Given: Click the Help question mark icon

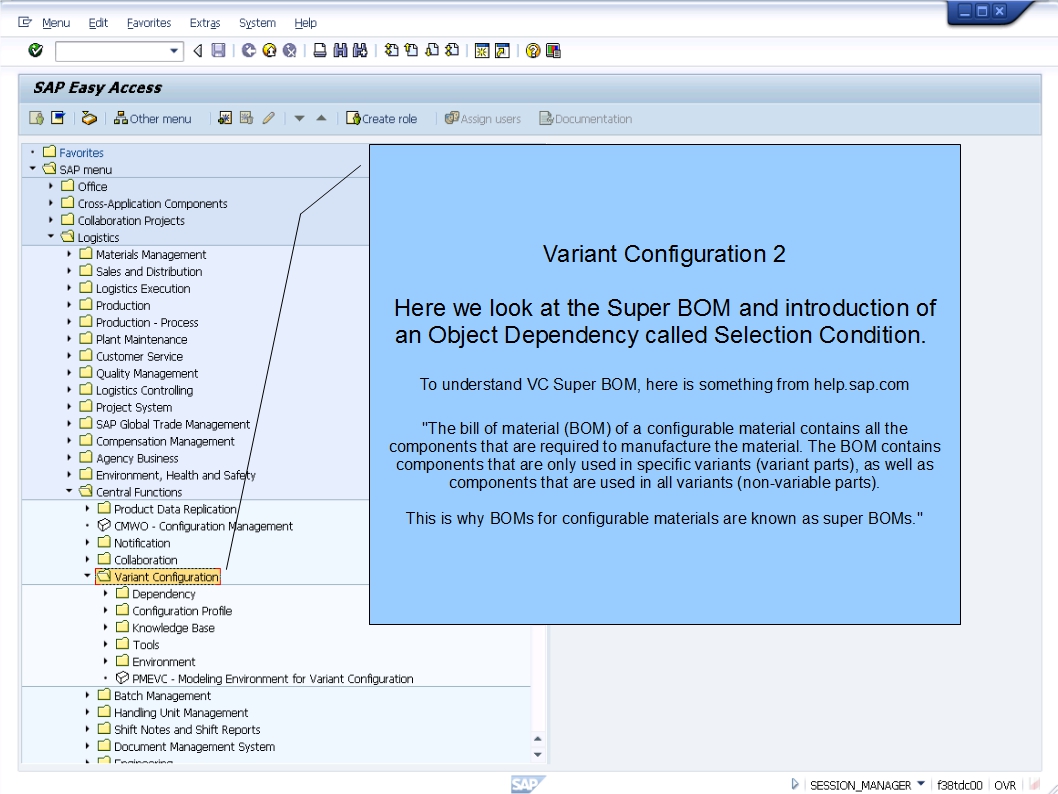Looking at the screenshot, I should coord(532,51).
